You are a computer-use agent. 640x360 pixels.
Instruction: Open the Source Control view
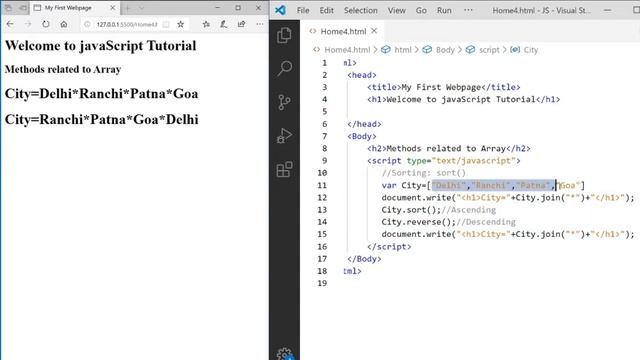coord(284,102)
